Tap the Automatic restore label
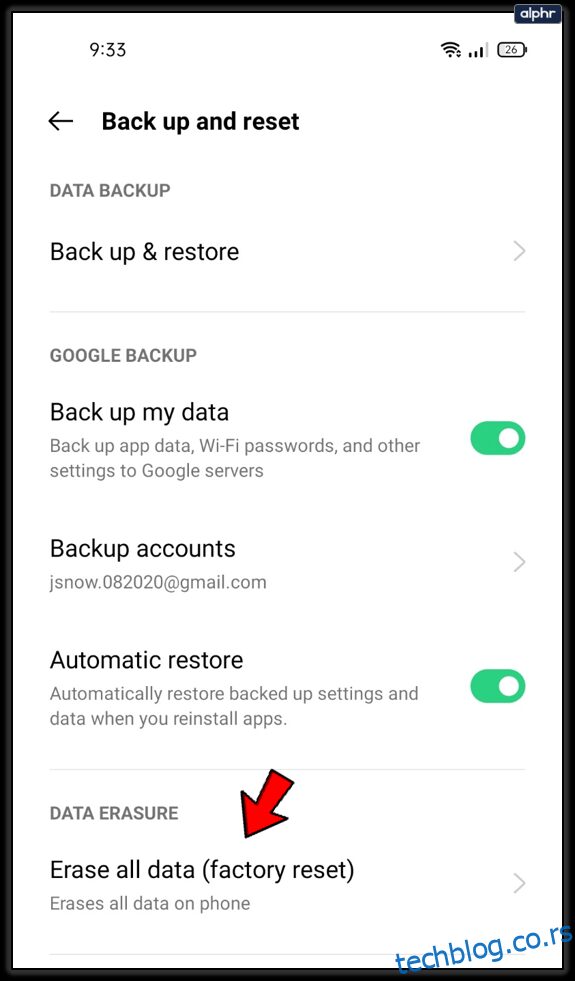The image size is (575, 981). 146,660
